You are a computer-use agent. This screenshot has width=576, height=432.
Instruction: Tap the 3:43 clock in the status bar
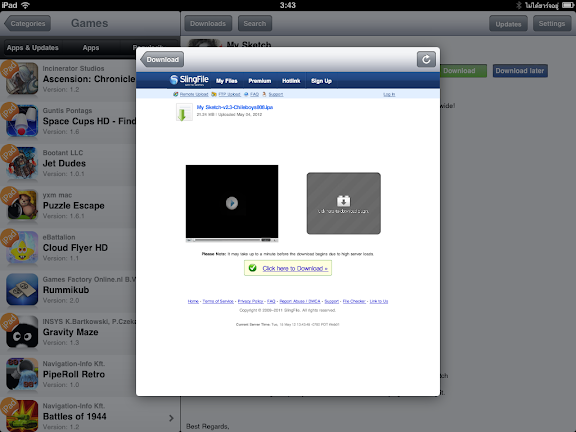(x=288, y=5)
